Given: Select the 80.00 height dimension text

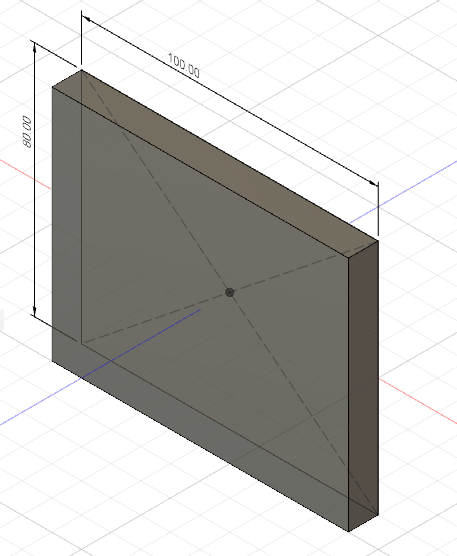Looking at the screenshot, I should click(x=27, y=132).
